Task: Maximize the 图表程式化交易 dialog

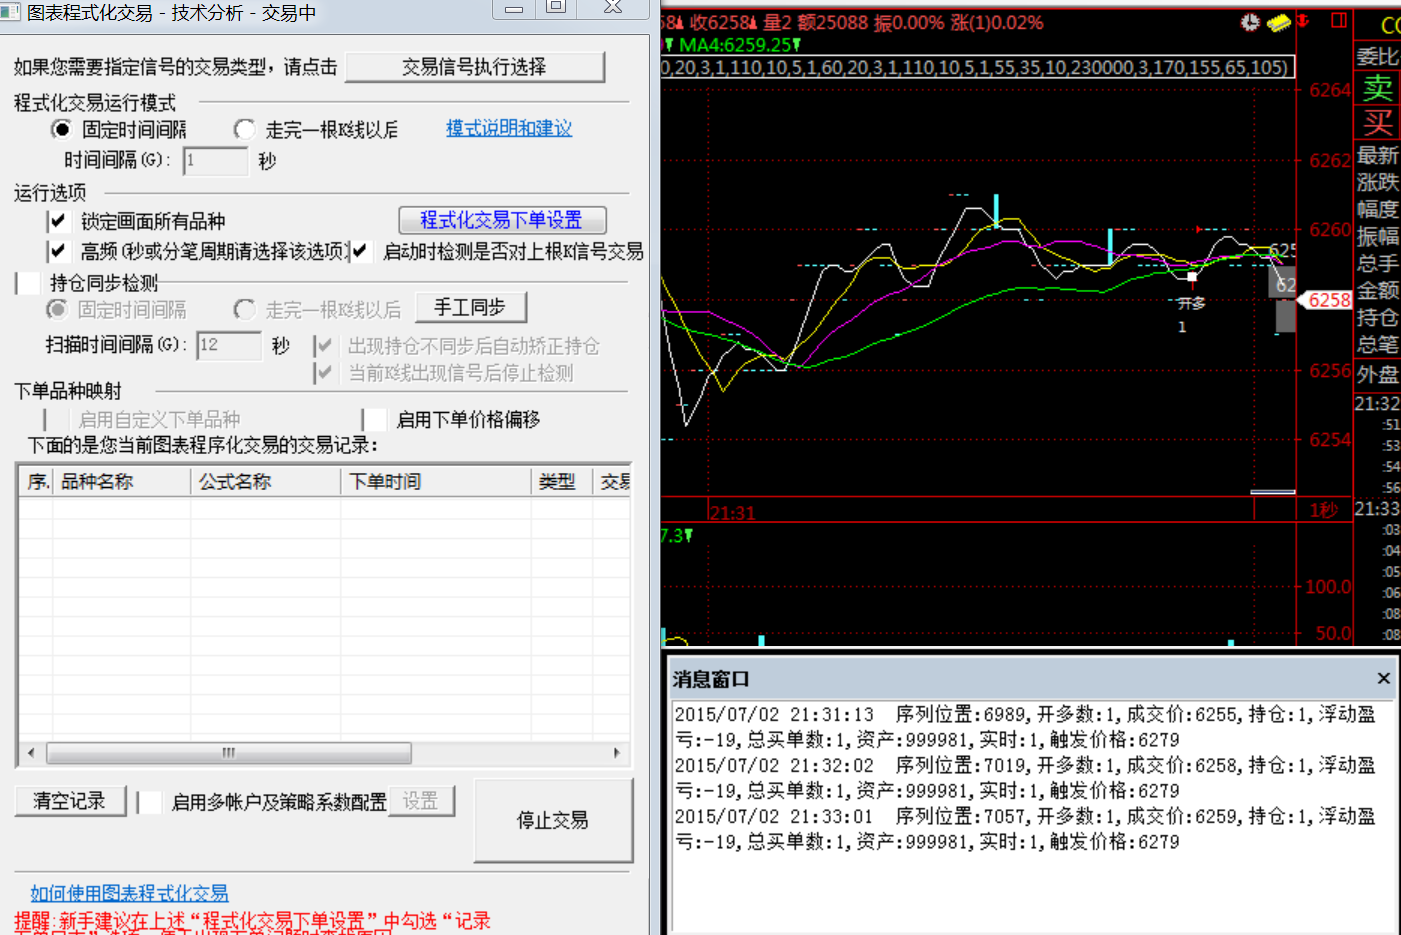Action: click(556, 8)
